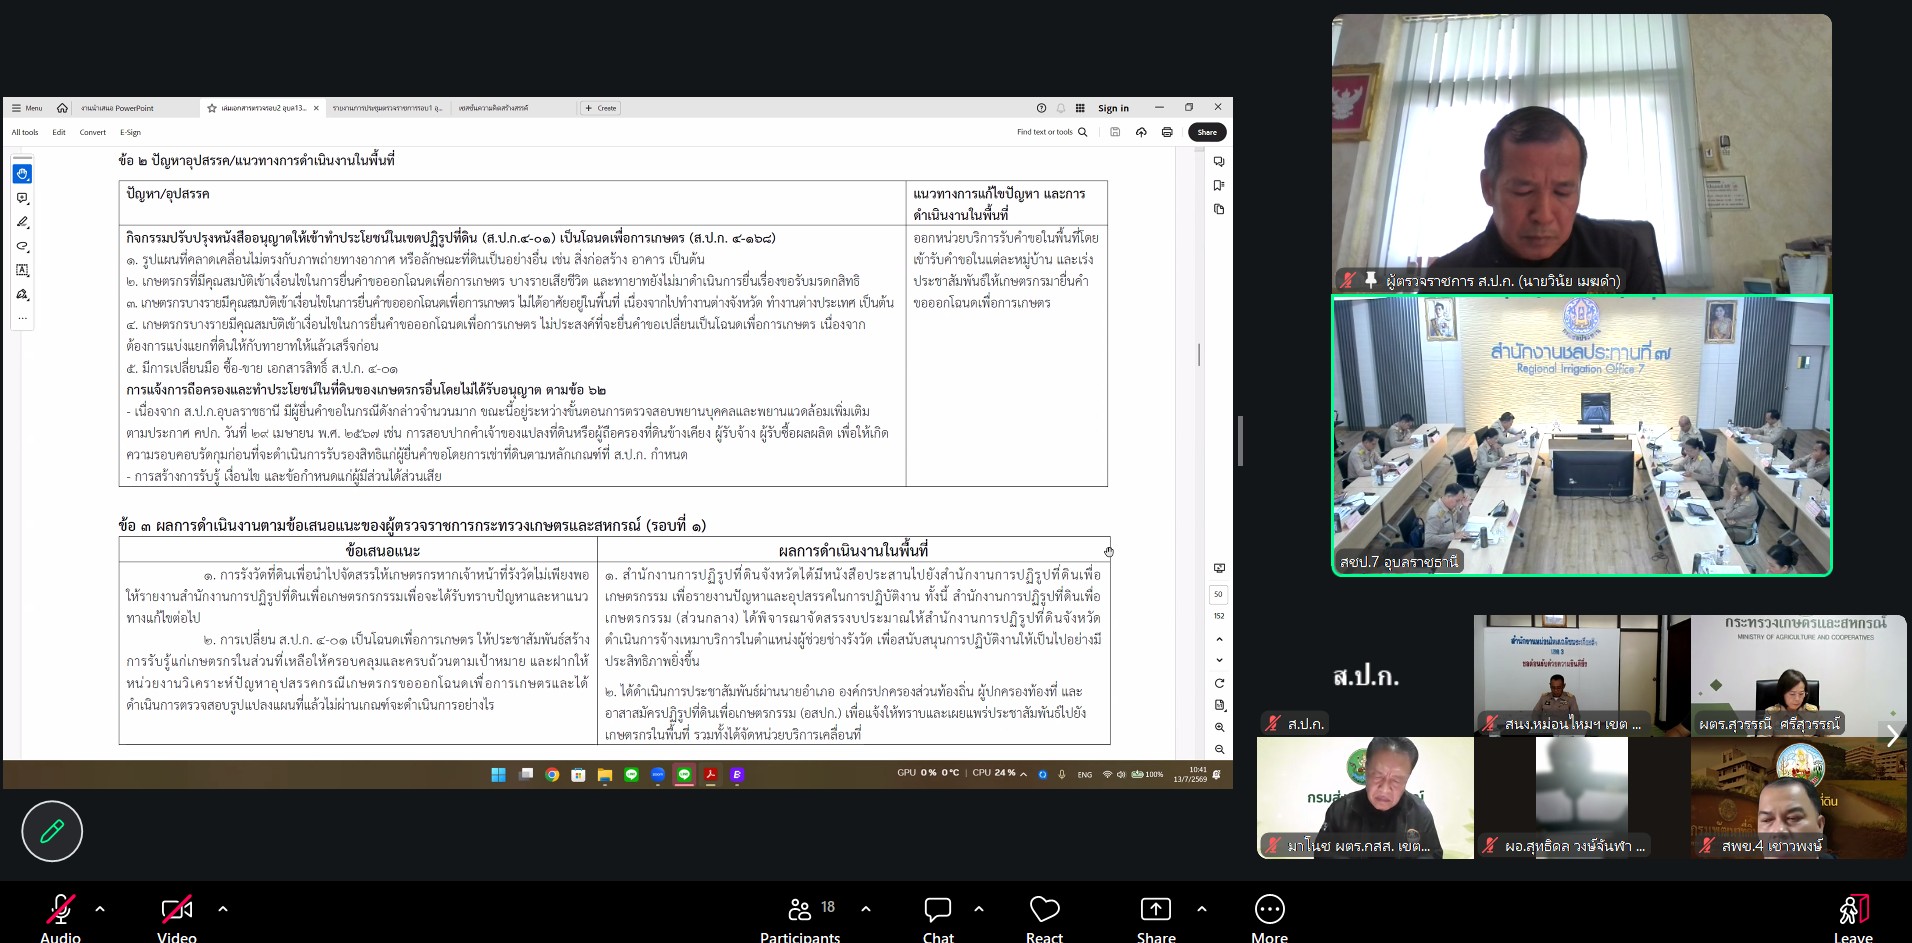Viewport: 1912px width, 943px height.
Task: Star the current PDF tab
Action: [212, 108]
